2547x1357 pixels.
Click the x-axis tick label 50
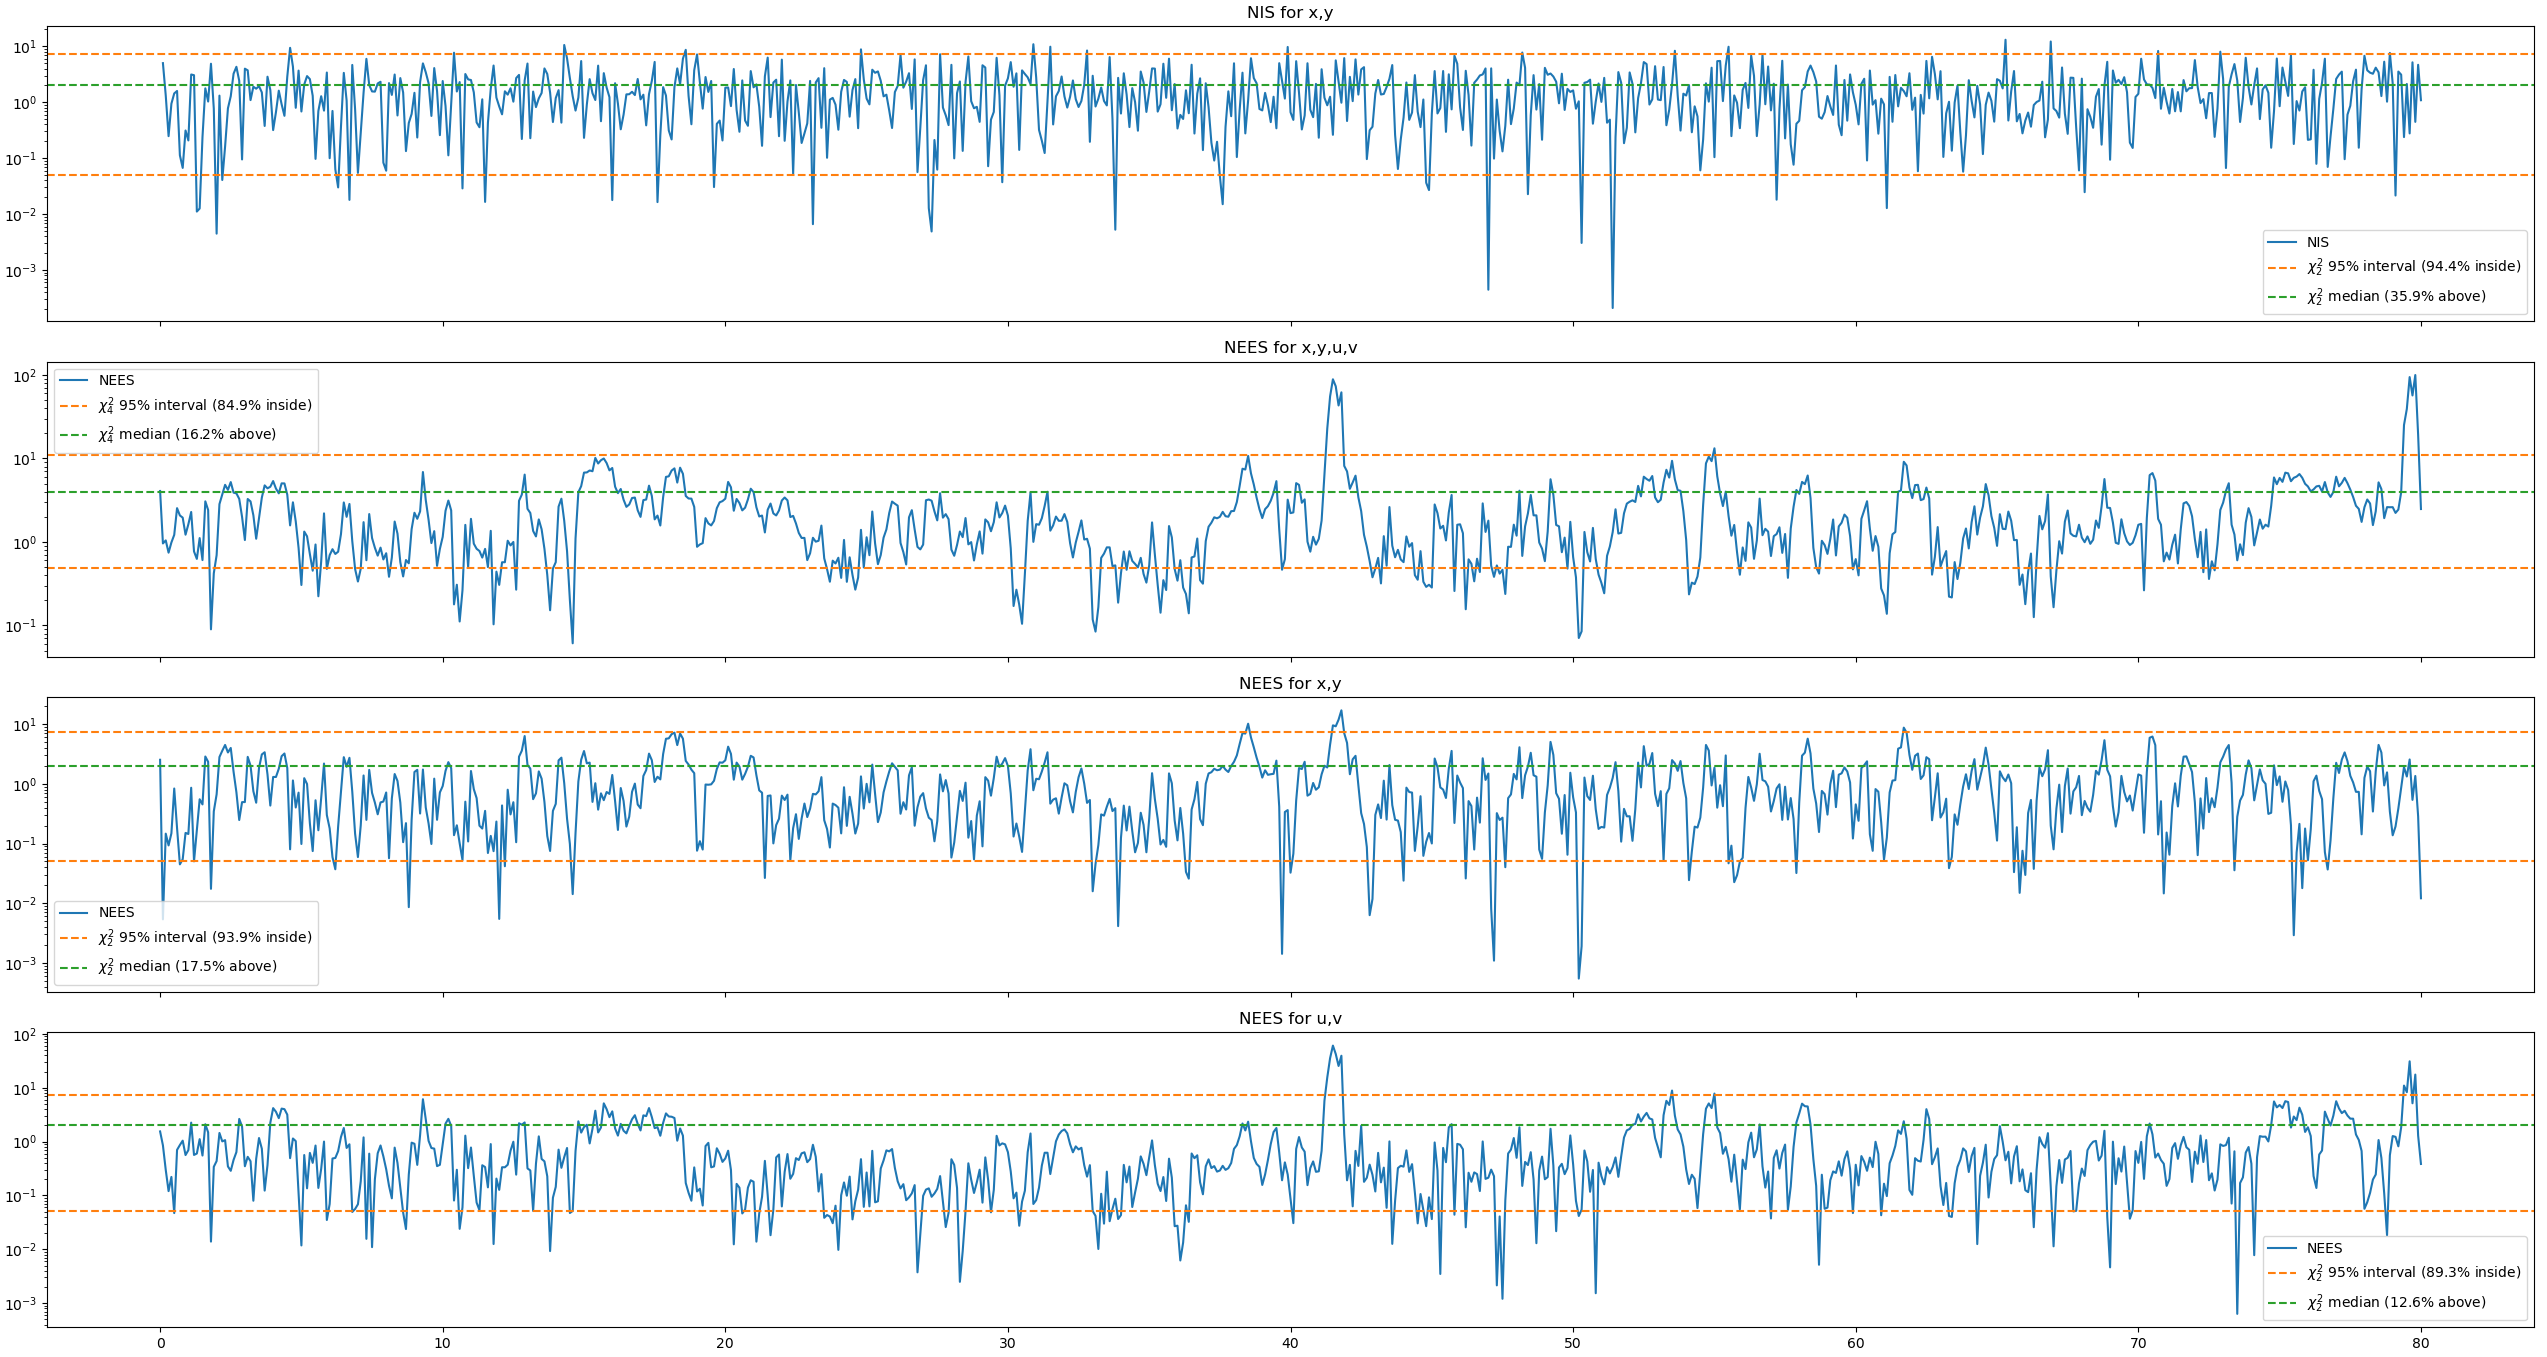tap(1573, 1343)
